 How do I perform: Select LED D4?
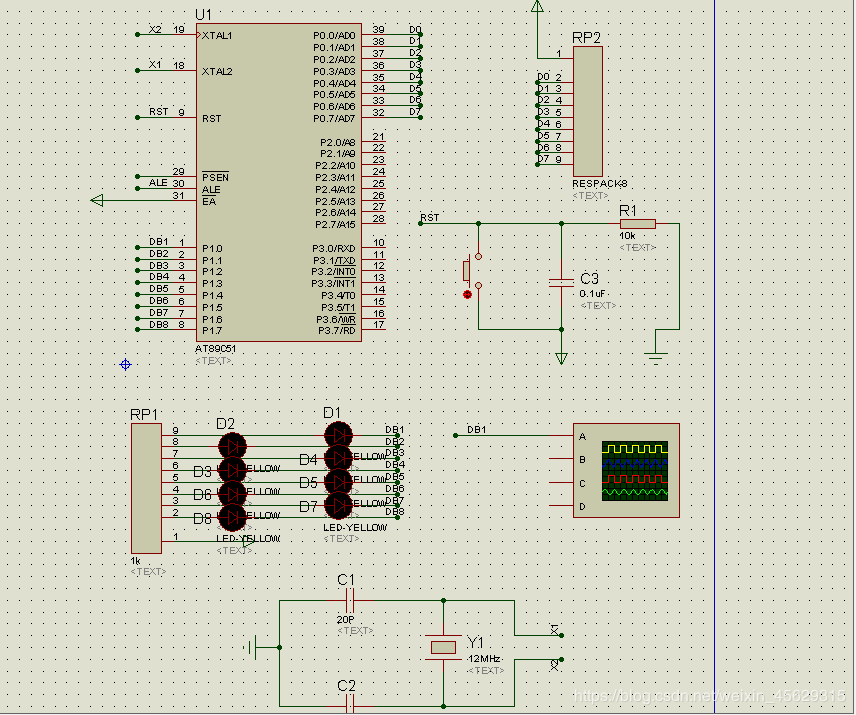click(338, 458)
